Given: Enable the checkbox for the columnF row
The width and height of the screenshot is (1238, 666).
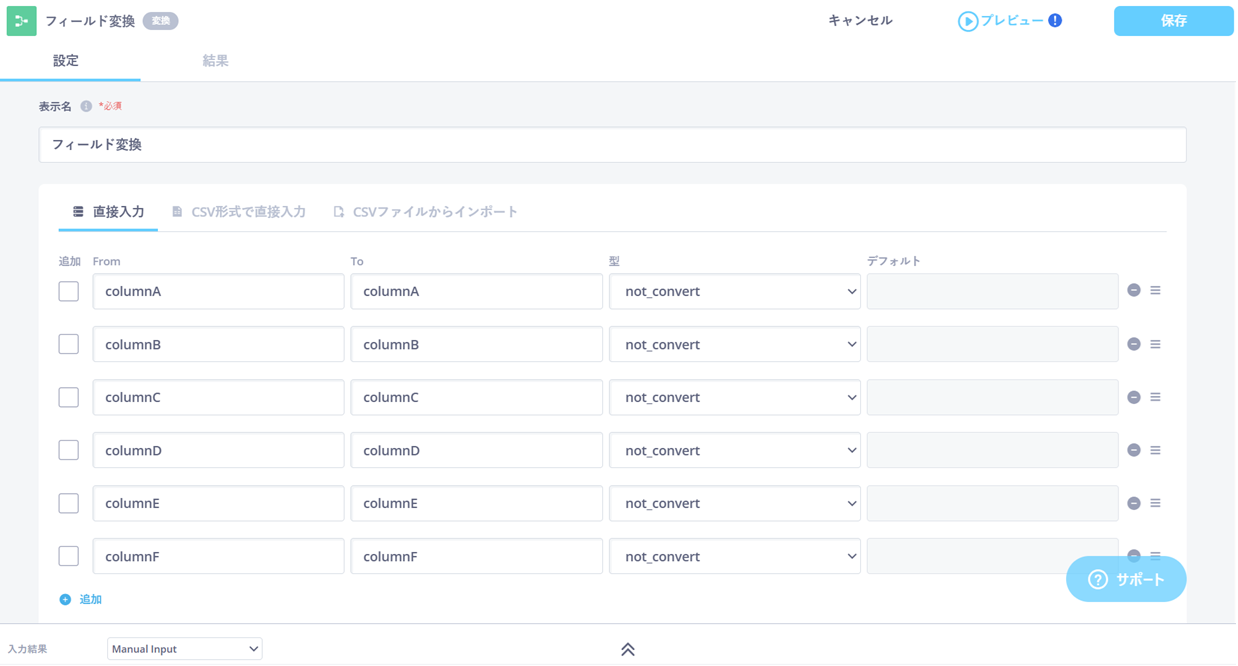Looking at the screenshot, I should [68, 556].
